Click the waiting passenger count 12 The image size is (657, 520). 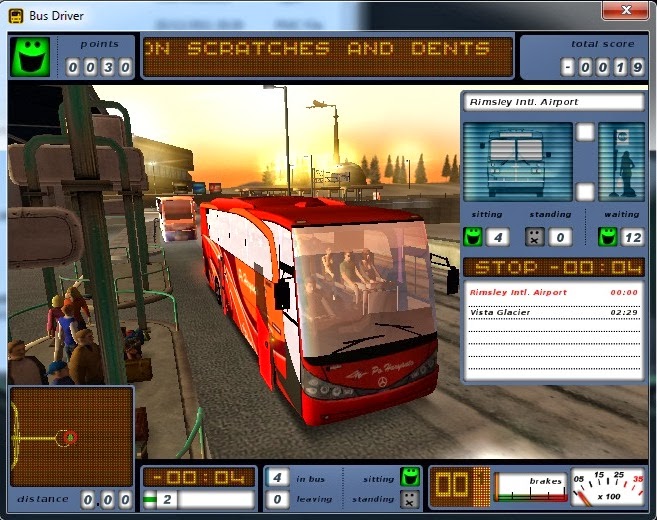(633, 238)
